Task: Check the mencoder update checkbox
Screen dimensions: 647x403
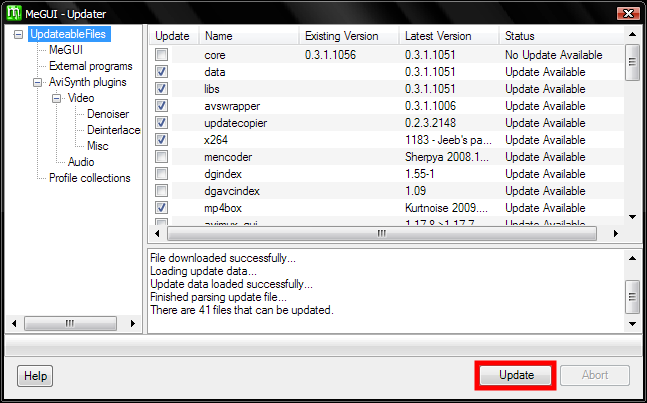Action: (x=161, y=157)
